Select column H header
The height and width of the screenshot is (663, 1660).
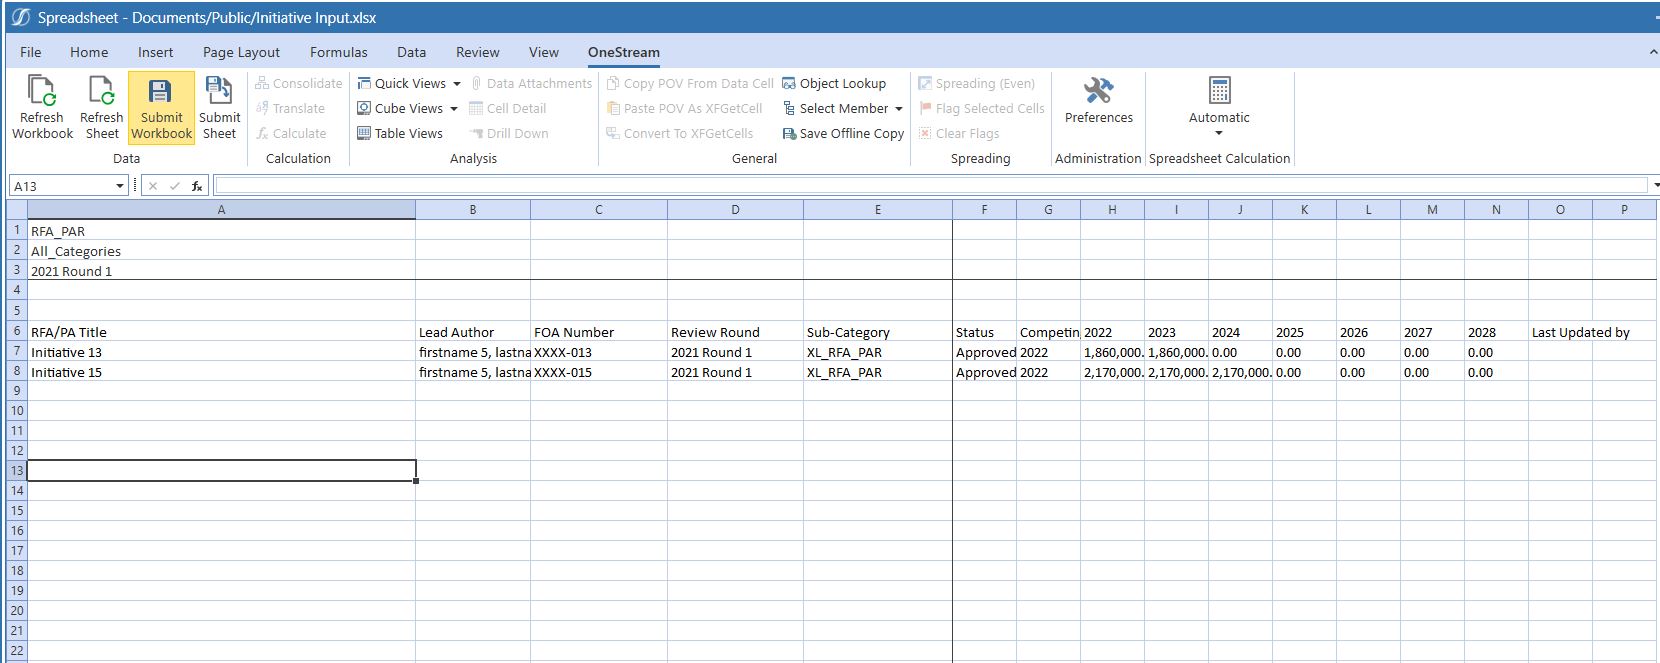pos(1112,210)
